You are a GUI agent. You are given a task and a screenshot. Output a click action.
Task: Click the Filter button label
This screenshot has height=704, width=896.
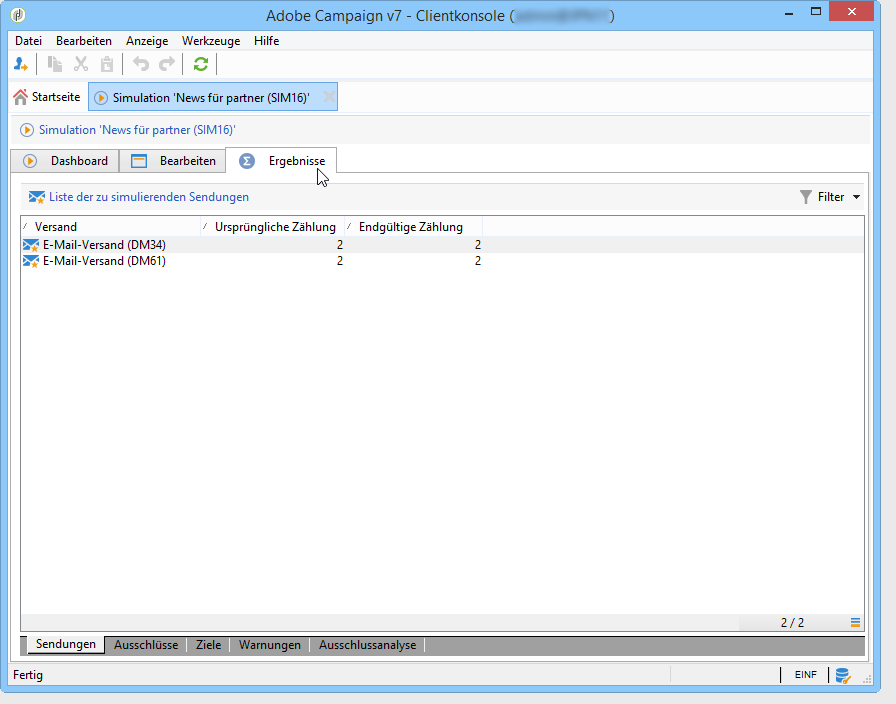831,197
